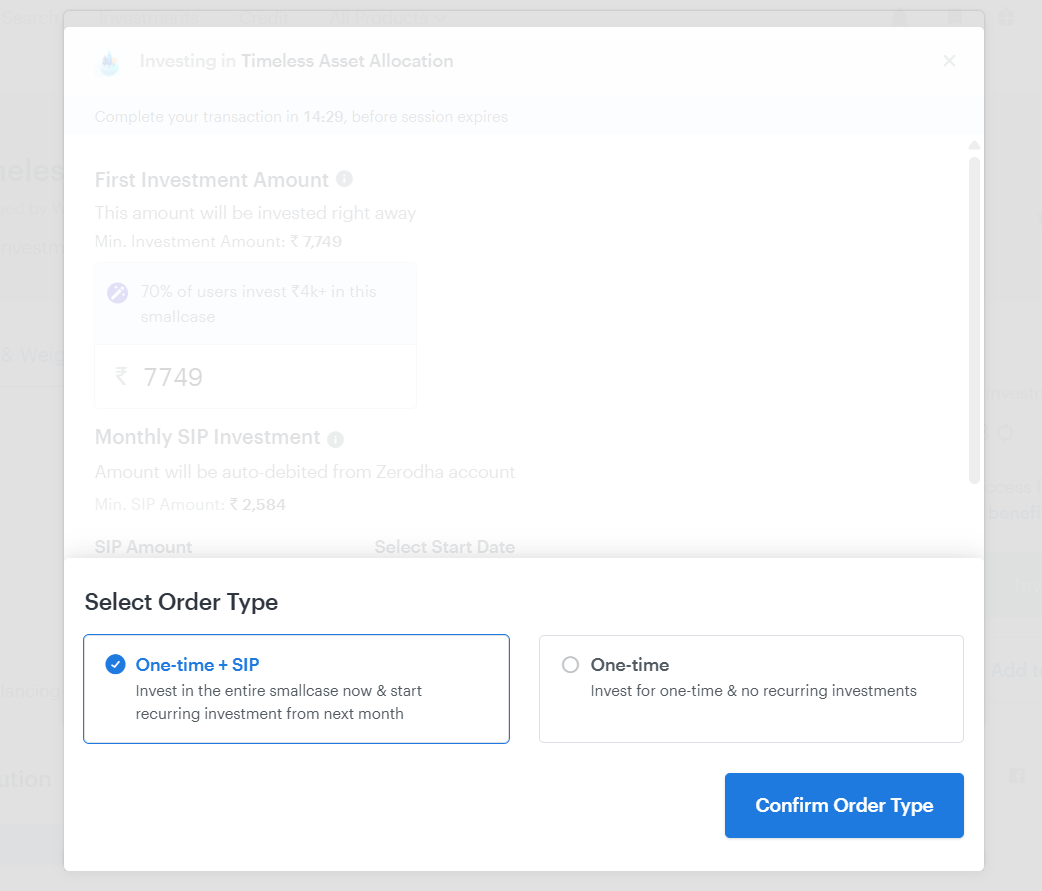Click inside the 7749 investment amount field
The height and width of the screenshot is (891, 1042).
tap(255, 376)
